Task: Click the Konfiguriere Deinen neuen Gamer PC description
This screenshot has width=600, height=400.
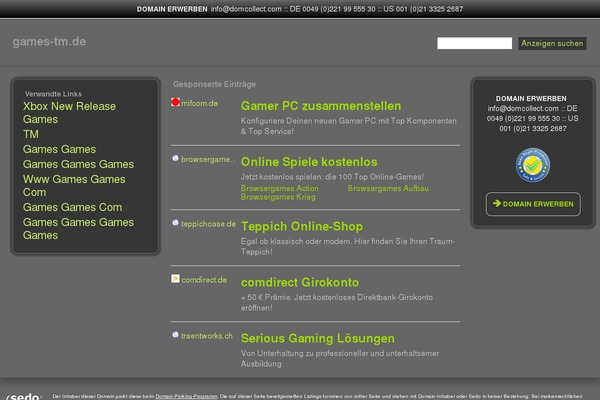Action: pyautogui.click(x=349, y=126)
